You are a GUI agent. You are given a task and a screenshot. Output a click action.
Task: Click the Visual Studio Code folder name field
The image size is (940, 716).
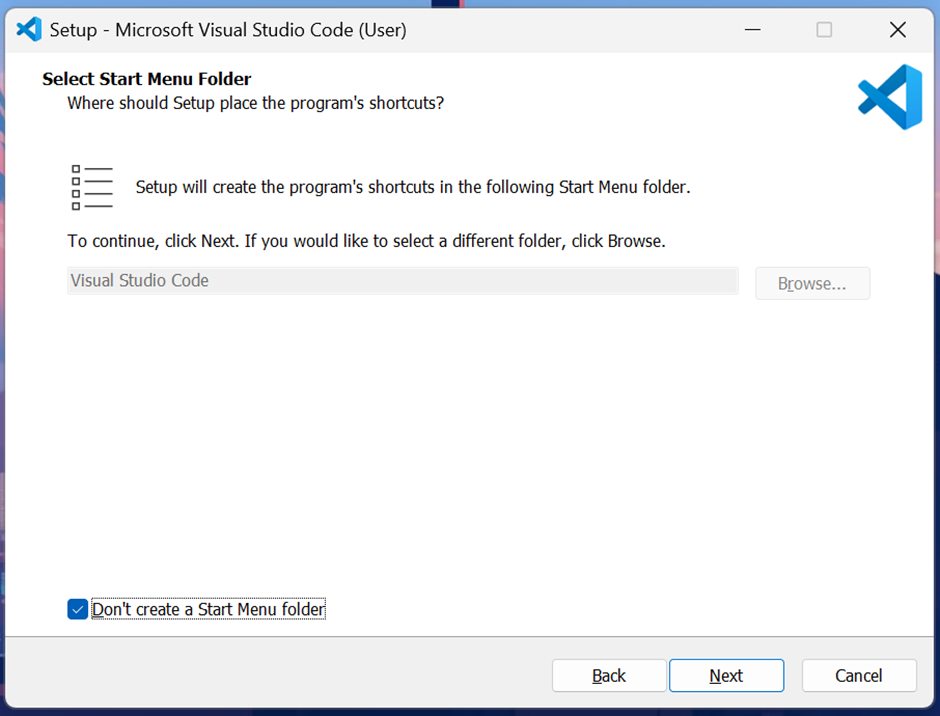(x=403, y=281)
